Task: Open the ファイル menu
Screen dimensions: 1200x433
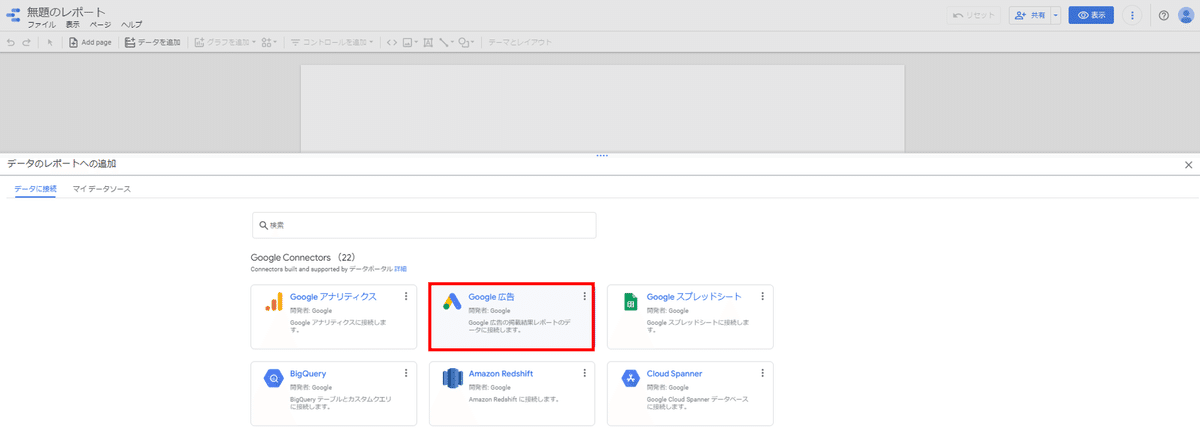Action: pos(42,23)
